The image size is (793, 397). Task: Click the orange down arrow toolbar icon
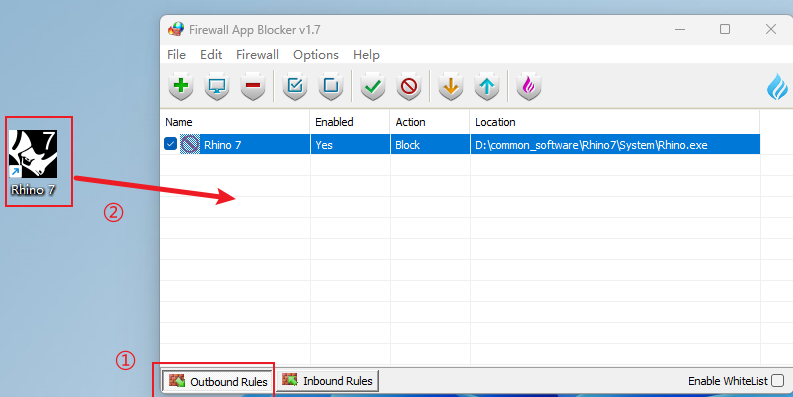[x=451, y=86]
